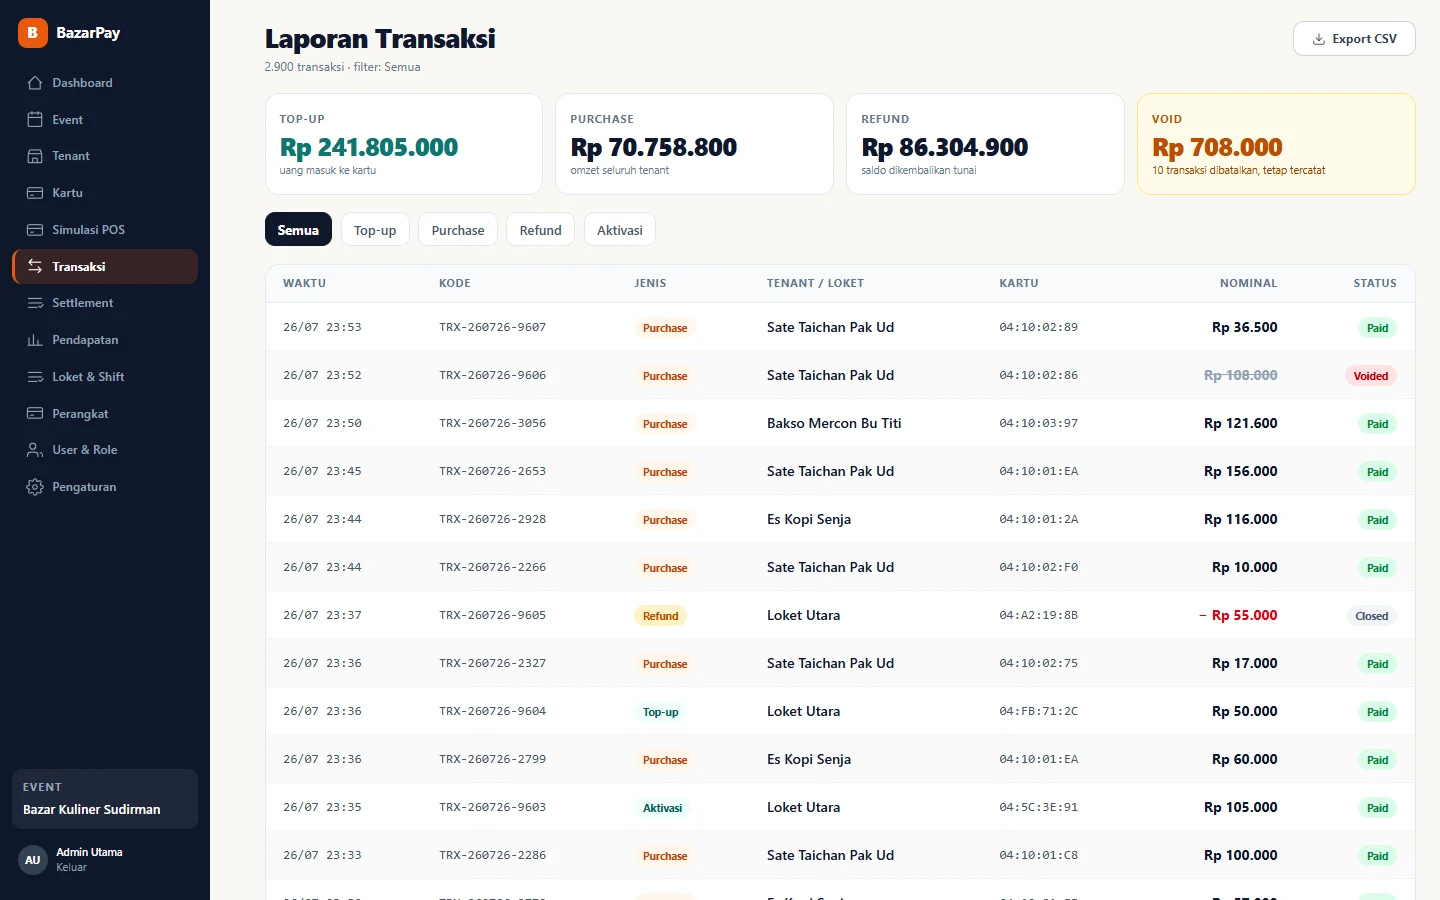
Task: Export transactions as CSV
Action: [x=1354, y=39]
